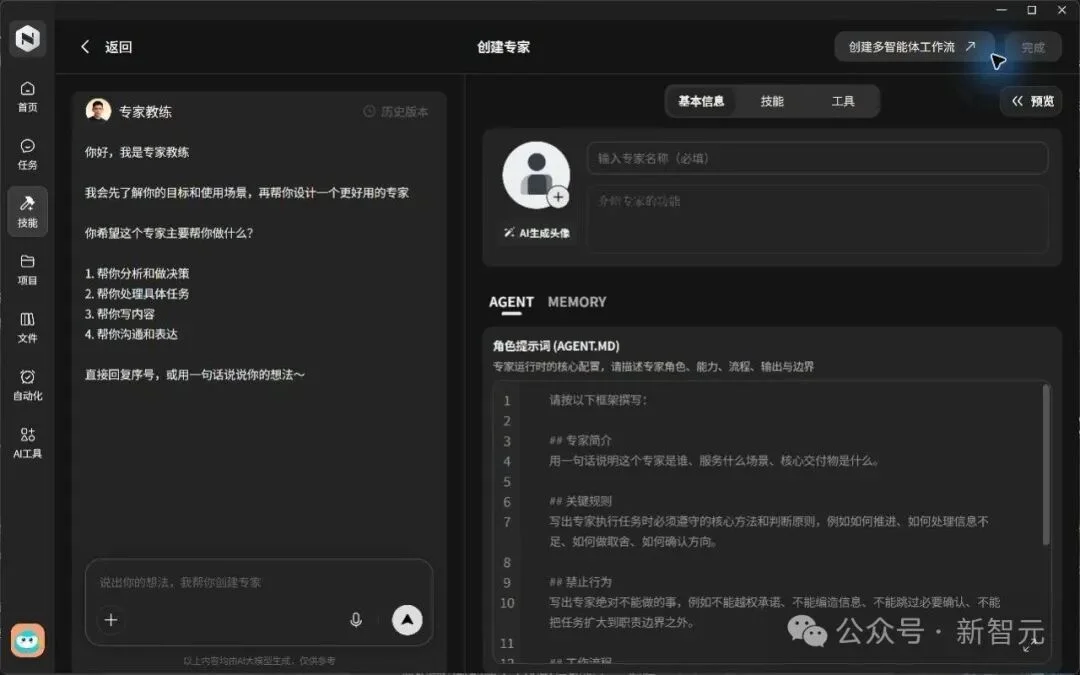The image size is (1080, 675).
Task: Open the 首页 home sidebar item
Action: [x=28, y=96]
